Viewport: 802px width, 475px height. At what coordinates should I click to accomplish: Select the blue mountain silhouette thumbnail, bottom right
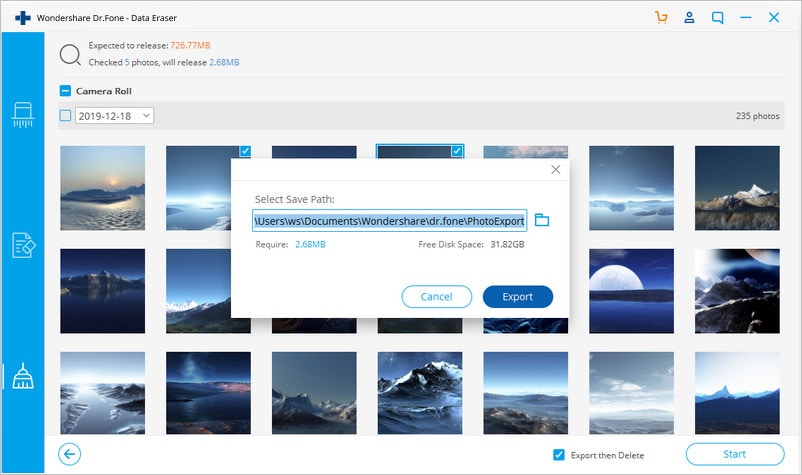pyautogui.click(x=737, y=393)
